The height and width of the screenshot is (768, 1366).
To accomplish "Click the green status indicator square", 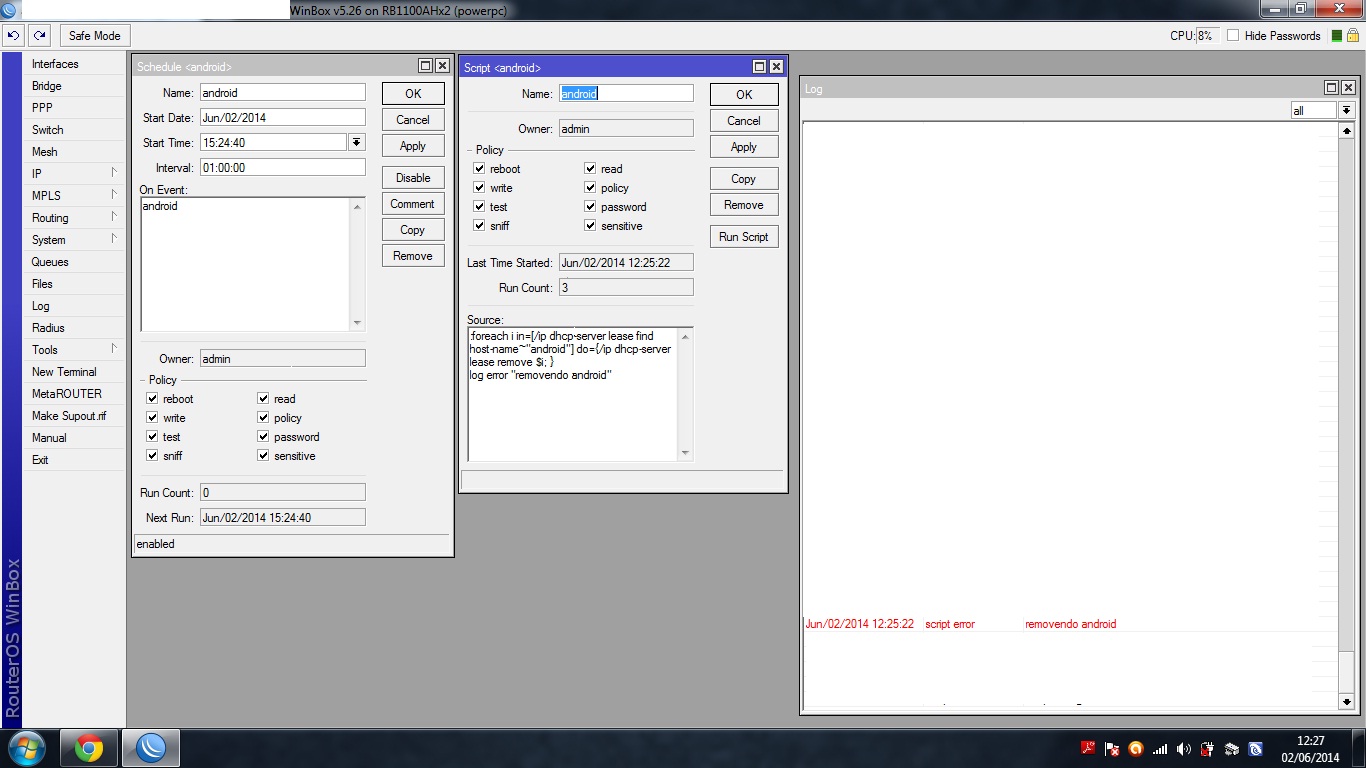I will coord(1337,36).
